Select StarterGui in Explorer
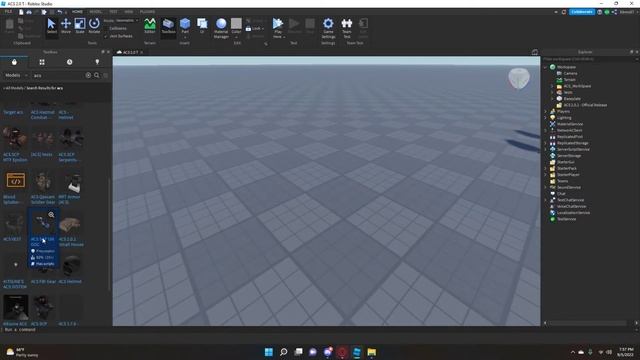 (565, 162)
